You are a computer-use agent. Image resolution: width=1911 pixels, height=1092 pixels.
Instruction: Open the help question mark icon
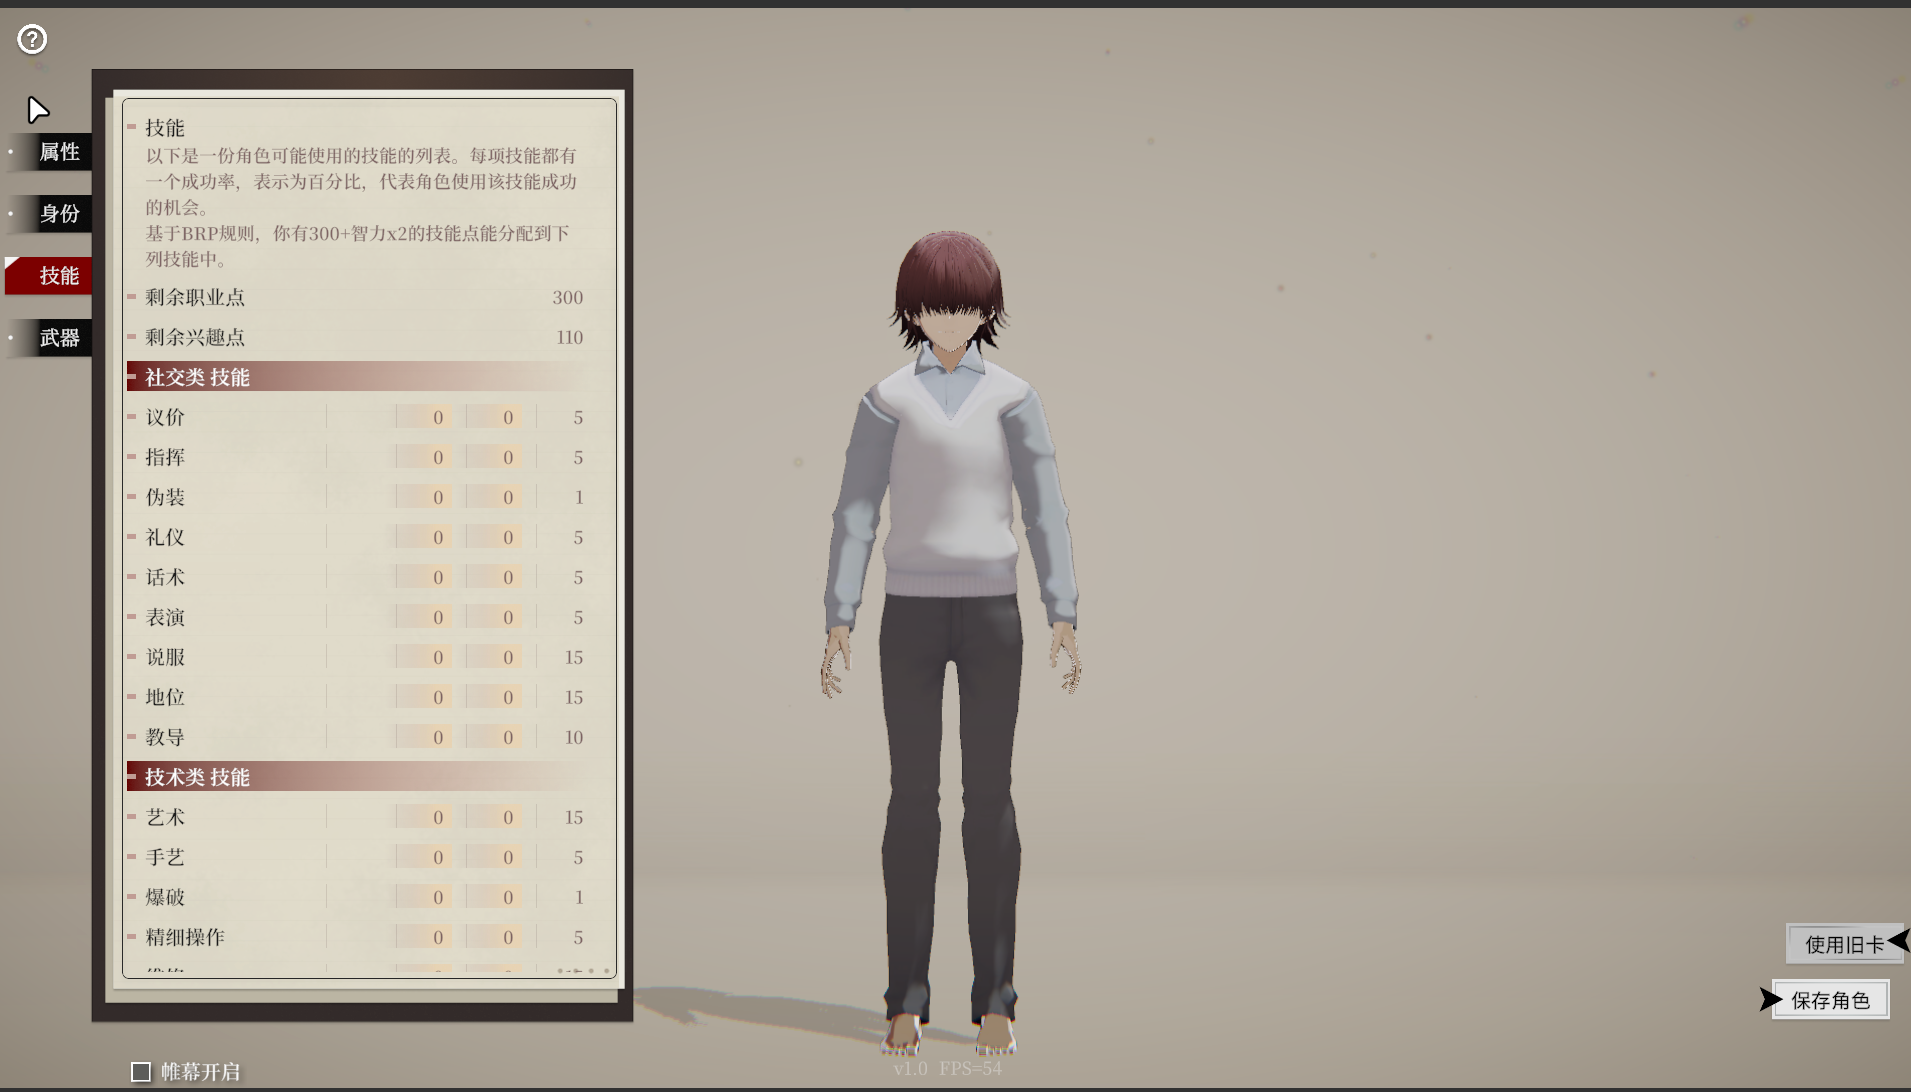click(32, 39)
